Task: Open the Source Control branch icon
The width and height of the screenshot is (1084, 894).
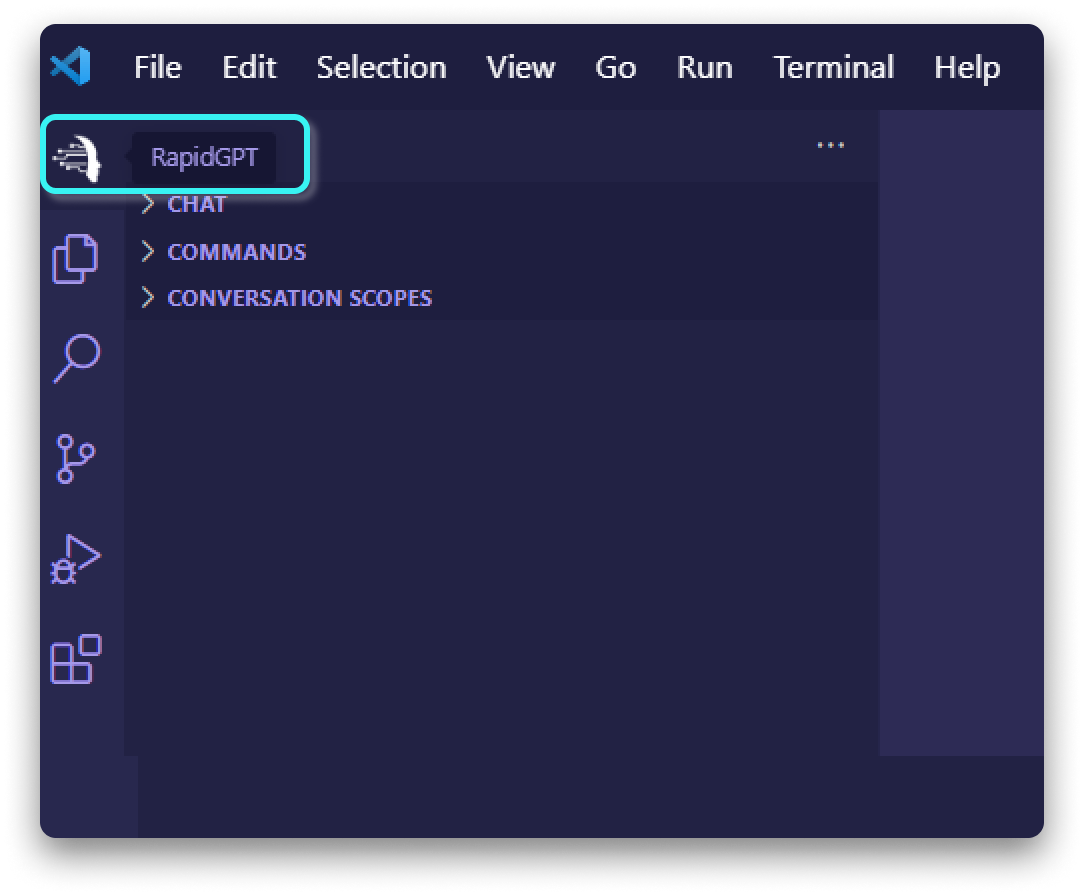Action: pyautogui.click(x=75, y=458)
